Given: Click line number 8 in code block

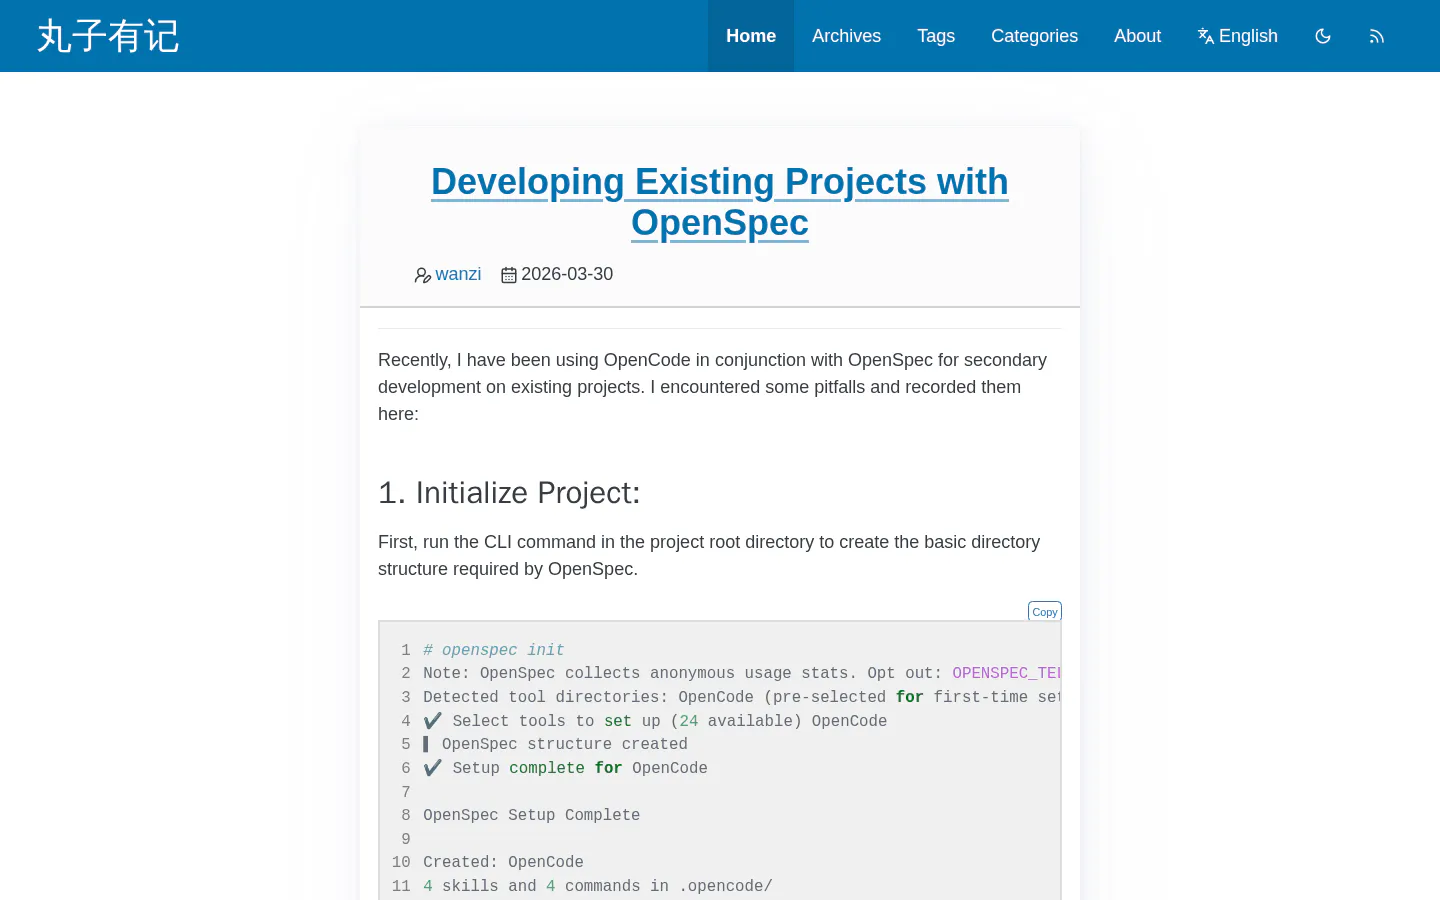Looking at the screenshot, I should [x=406, y=815].
